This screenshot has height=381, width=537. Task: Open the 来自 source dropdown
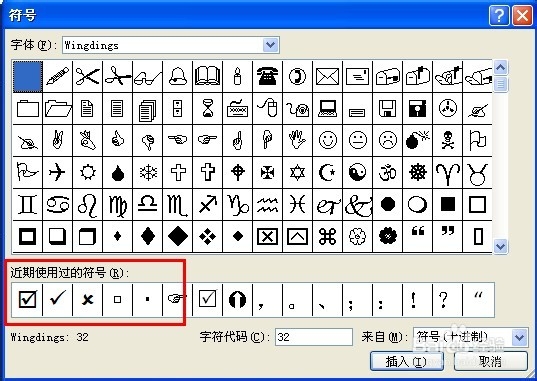pyautogui.click(x=520, y=337)
